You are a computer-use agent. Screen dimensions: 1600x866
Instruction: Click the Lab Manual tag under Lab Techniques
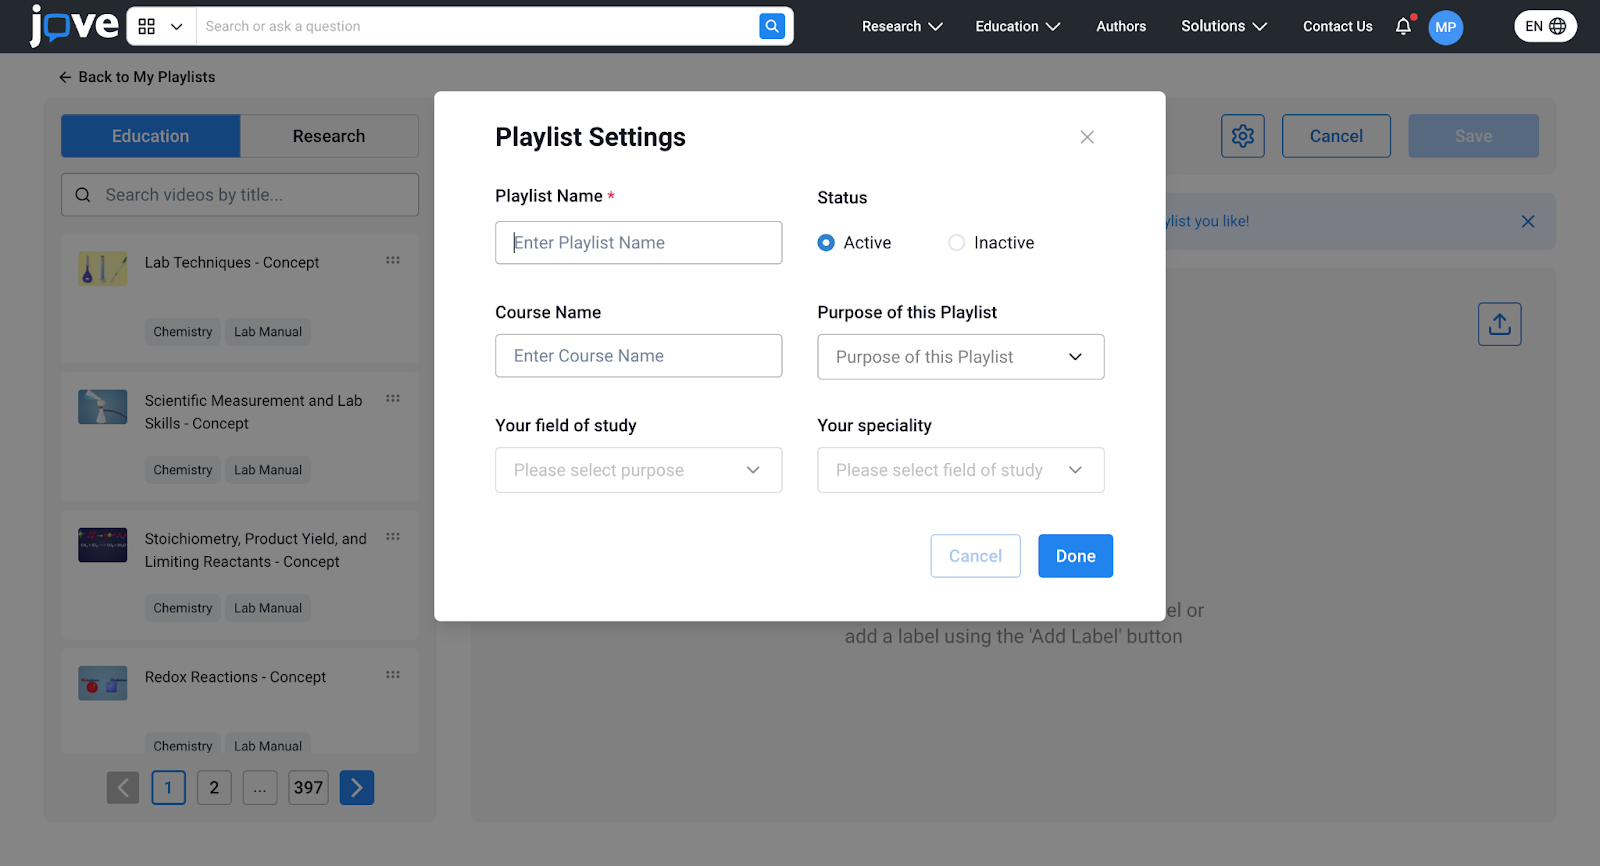[268, 332]
